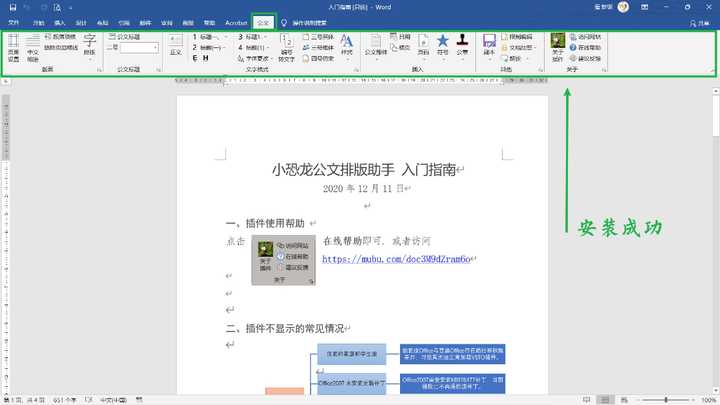This screenshot has width=720, height=405.
Task: Click the 公文附件 attachment icon
Action: click(376, 45)
